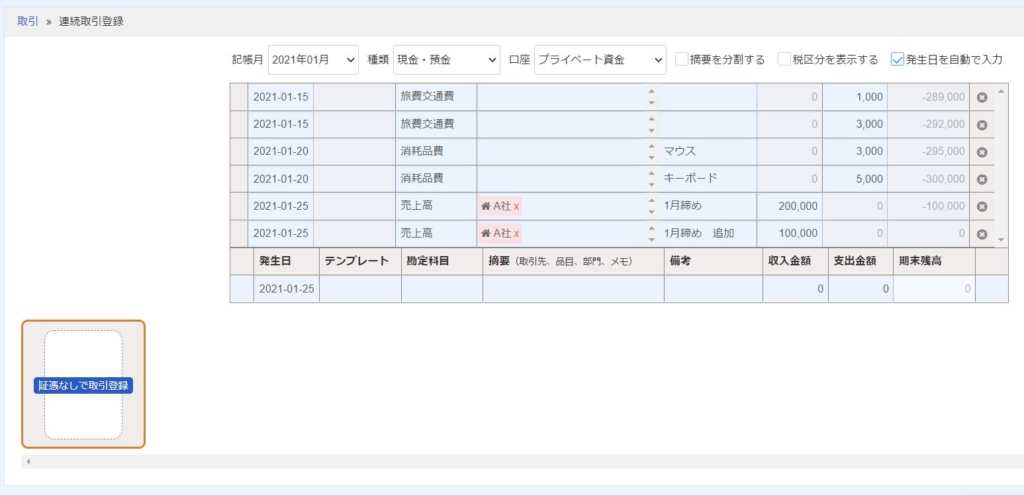Remove the A社 tag in the 100,000 row
Viewport: 1024px width, 495px height.
pyautogui.click(x=517, y=233)
